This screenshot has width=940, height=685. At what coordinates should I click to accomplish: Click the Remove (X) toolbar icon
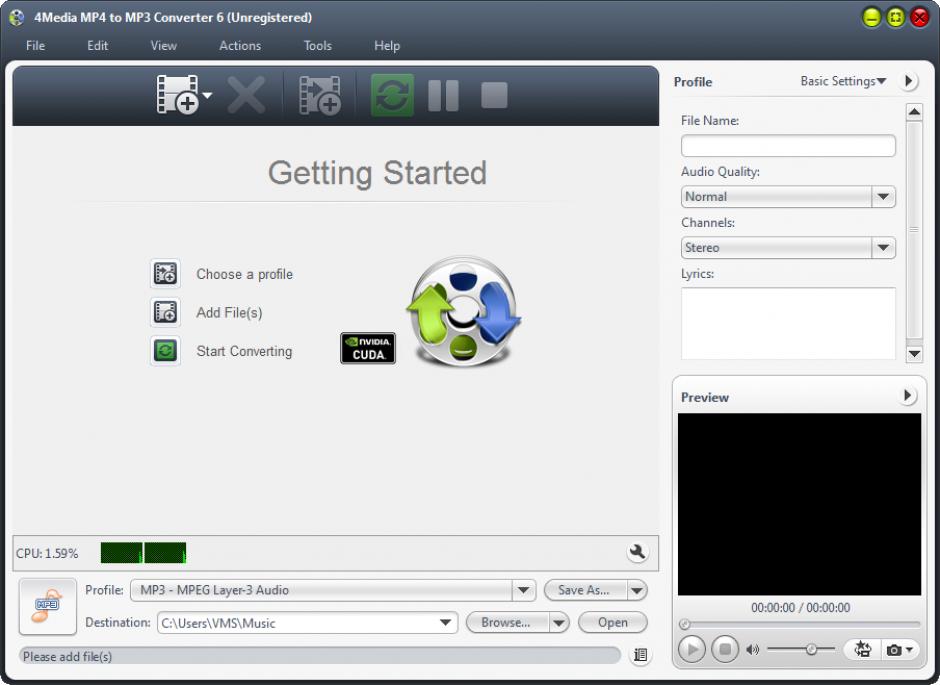[x=246, y=95]
